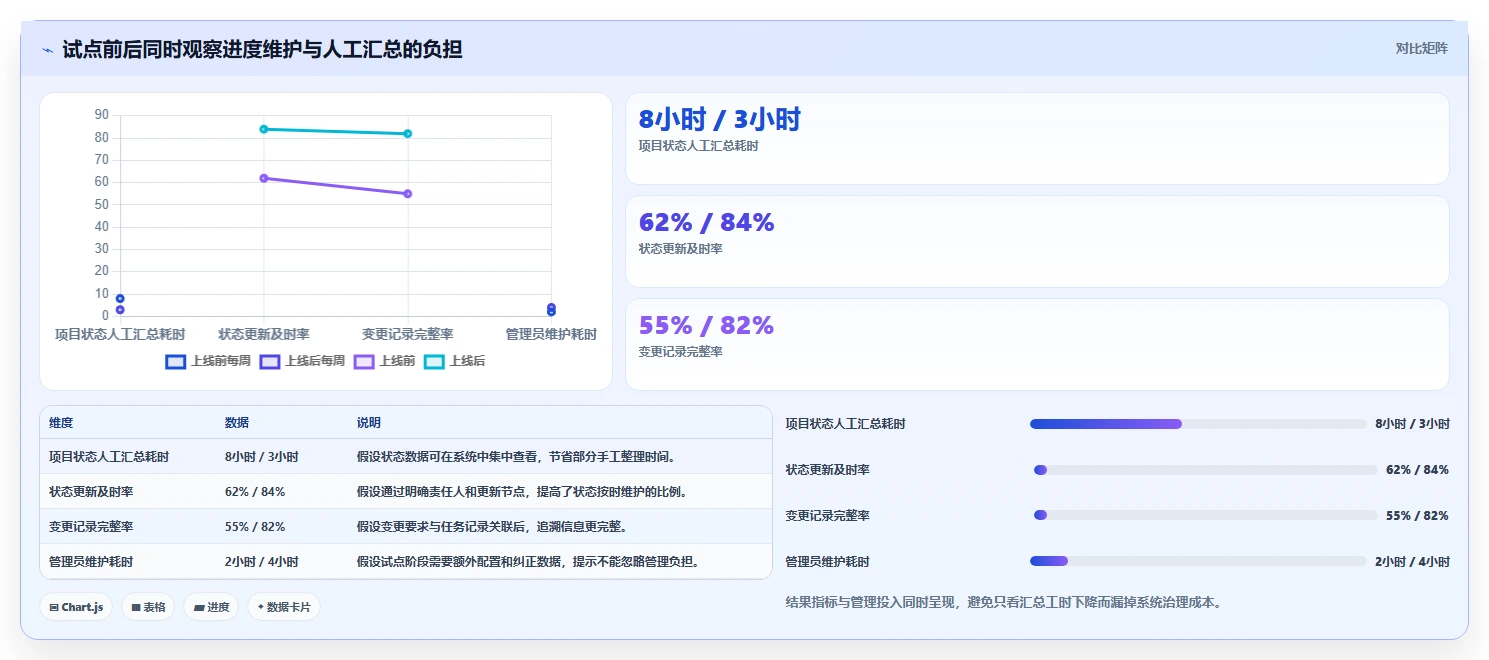Image resolution: width=1489 pixels, height=660 pixels.
Task: Click the 变更记录完整率 x-axis label
Action: pos(408,334)
